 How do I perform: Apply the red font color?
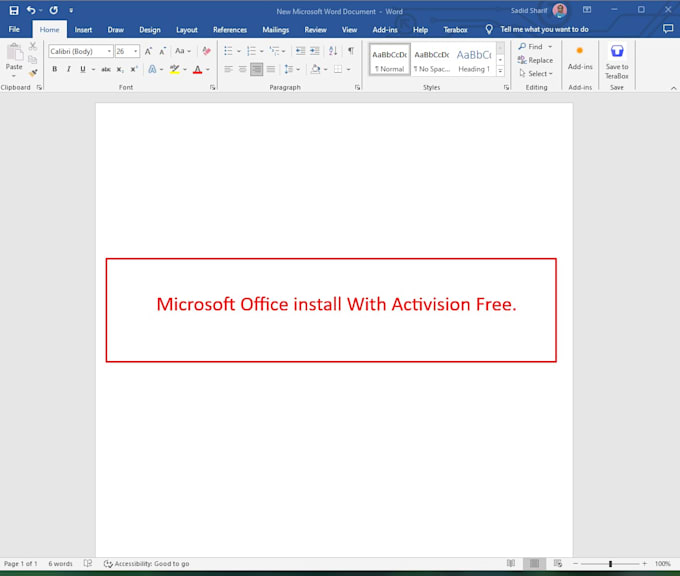pos(197,69)
